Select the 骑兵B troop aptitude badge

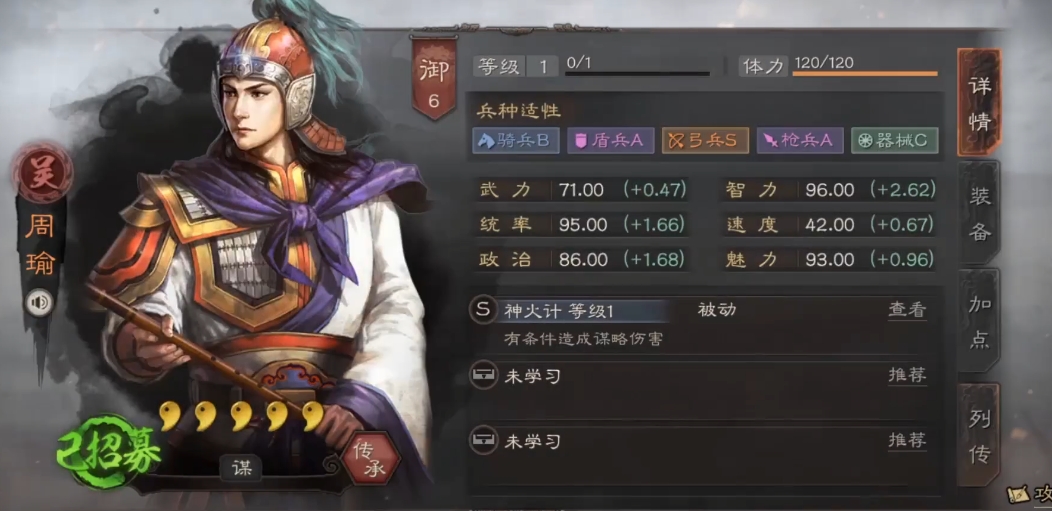pyautogui.click(x=515, y=141)
